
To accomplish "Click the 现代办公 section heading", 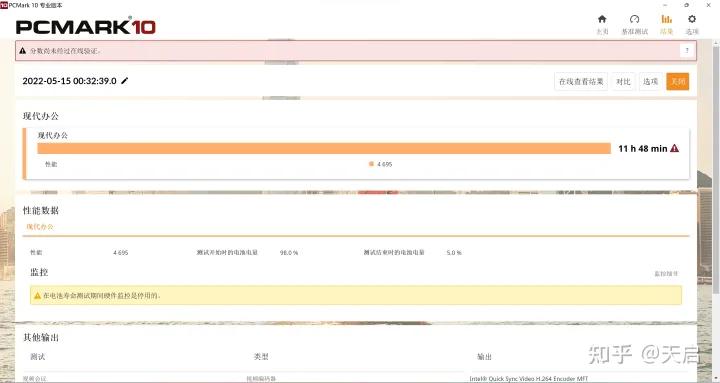I will pyautogui.click(x=41, y=116).
